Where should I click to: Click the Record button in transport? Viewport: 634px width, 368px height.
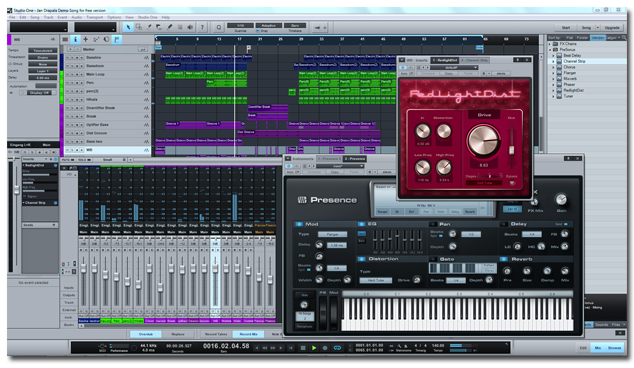click(325, 348)
